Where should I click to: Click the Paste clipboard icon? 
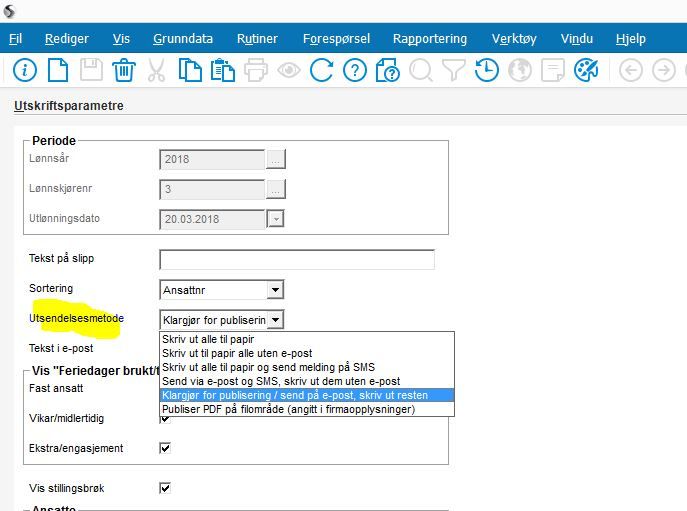(223, 70)
